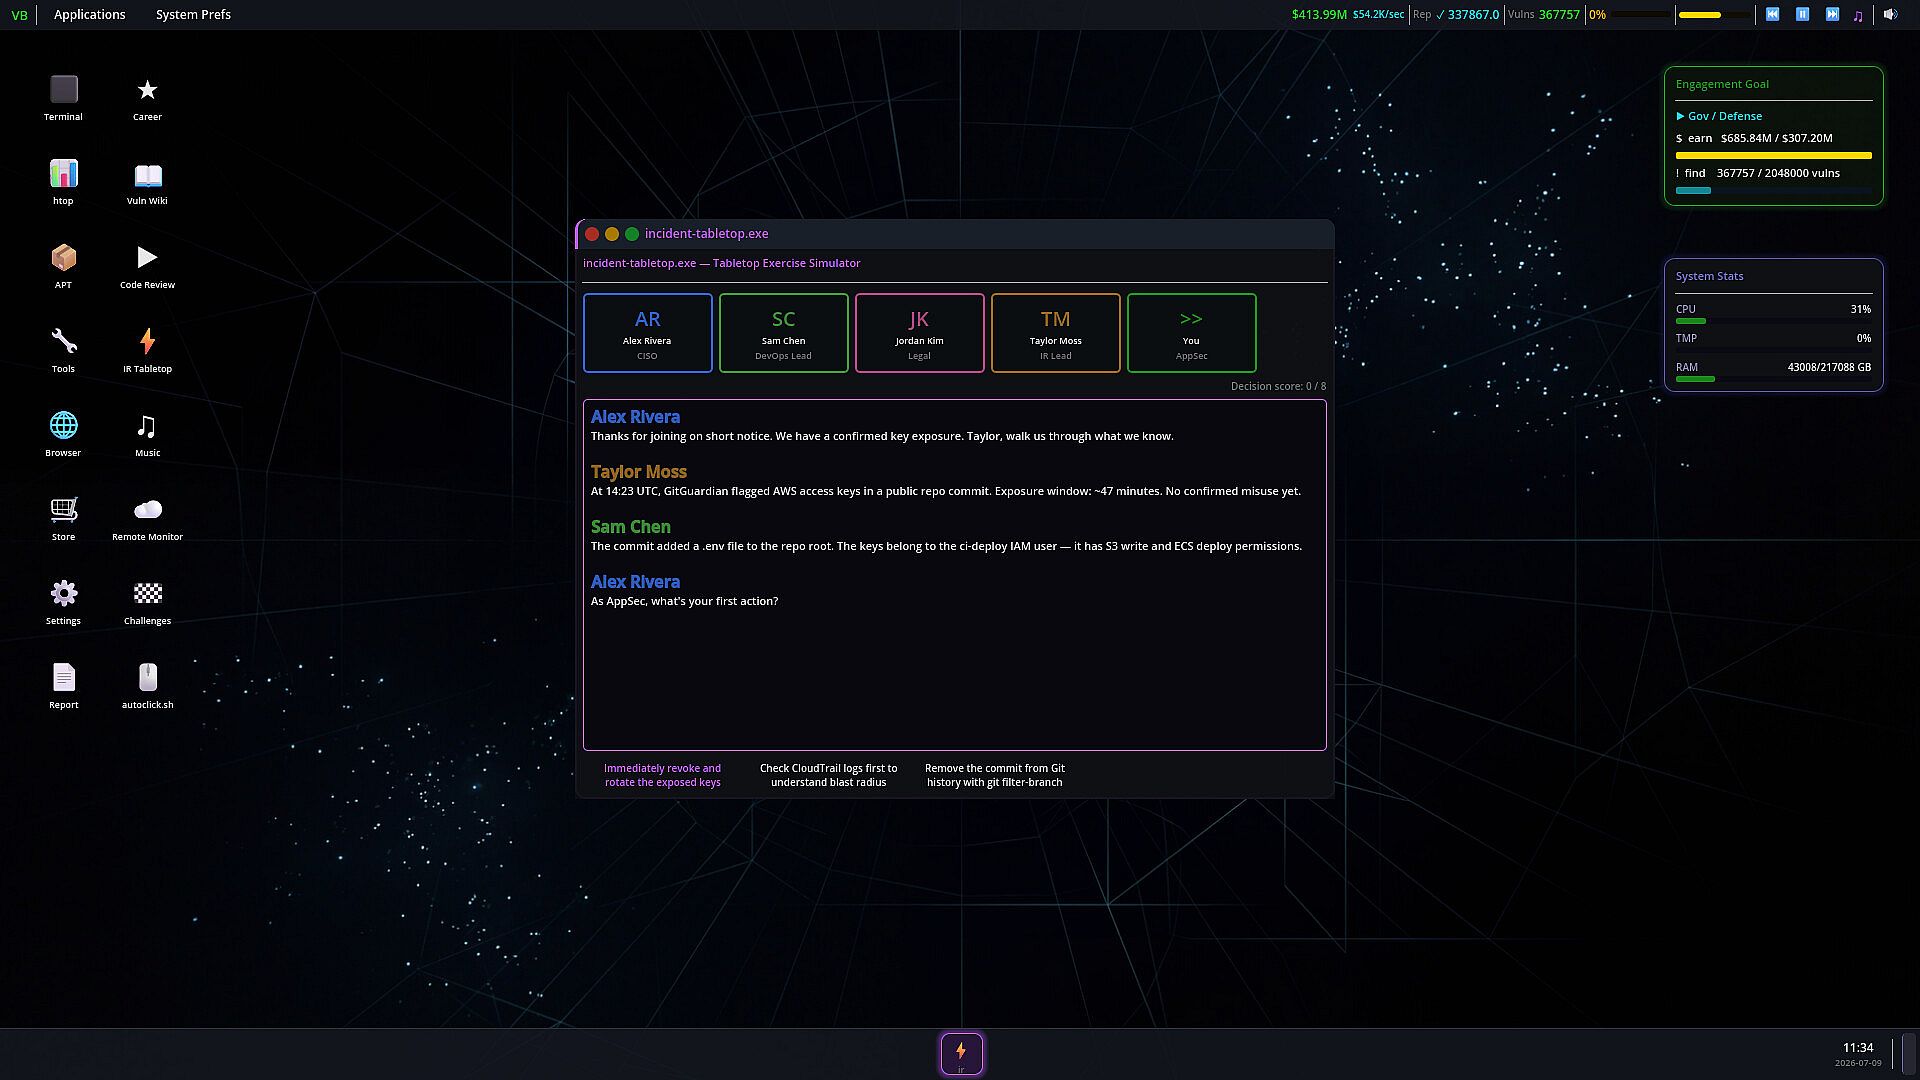The height and width of the screenshot is (1080, 1920).
Task: Open the Store cart icon
Action: [63, 518]
